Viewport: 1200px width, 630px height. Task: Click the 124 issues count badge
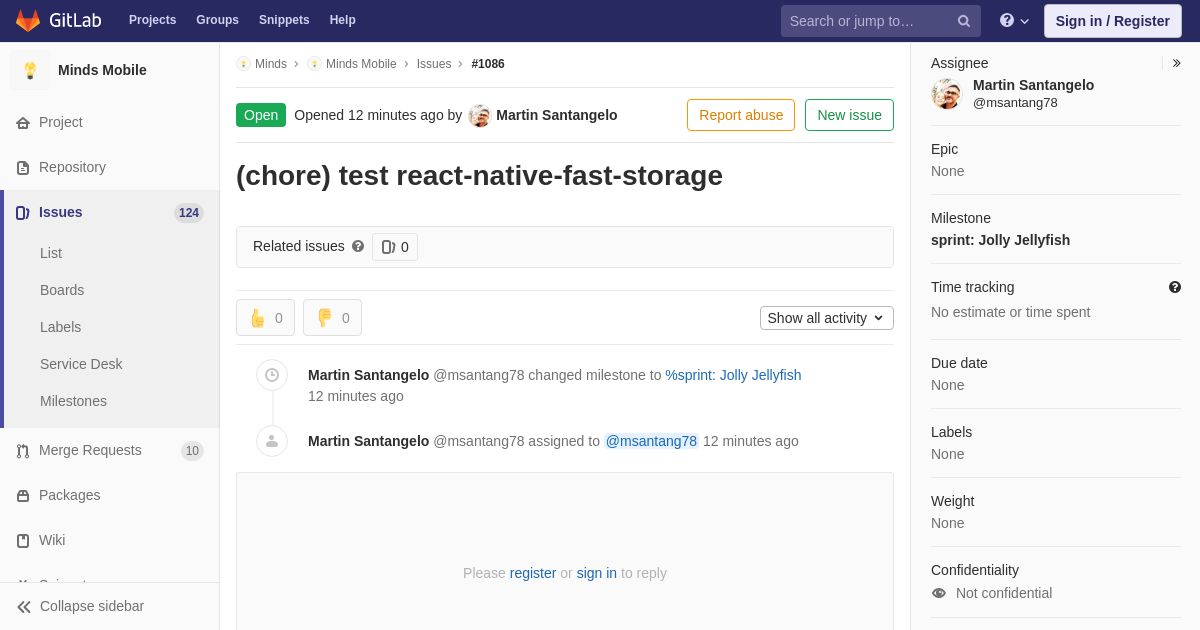point(189,213)
